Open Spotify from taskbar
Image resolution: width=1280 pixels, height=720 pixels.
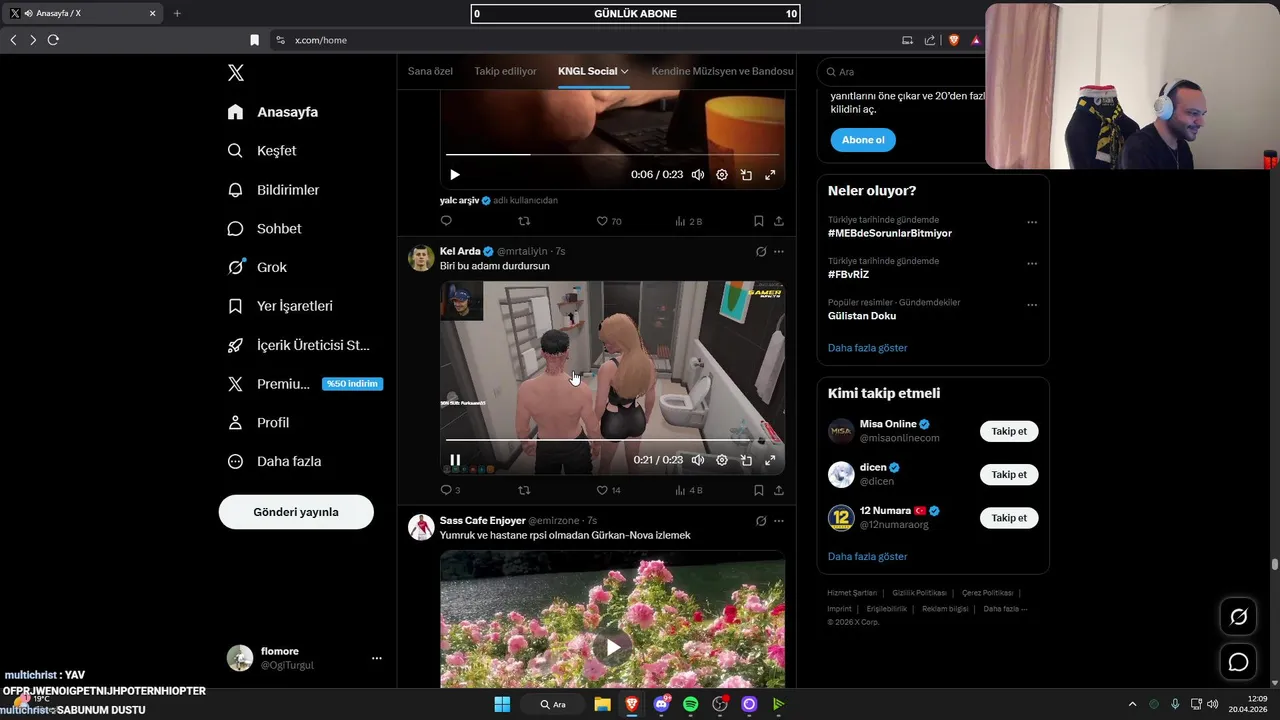coord(690,704)
